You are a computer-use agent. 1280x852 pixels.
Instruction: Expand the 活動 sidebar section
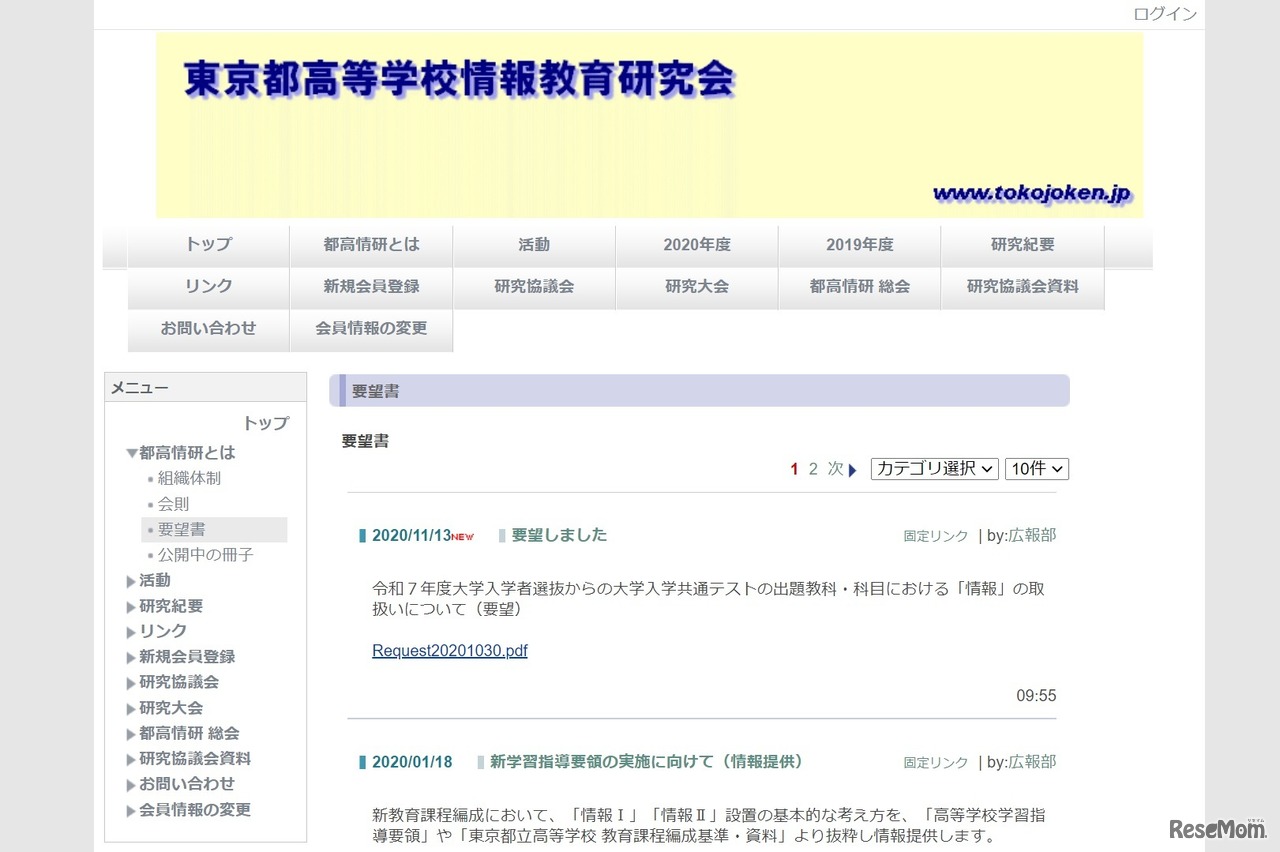point(155,580)
